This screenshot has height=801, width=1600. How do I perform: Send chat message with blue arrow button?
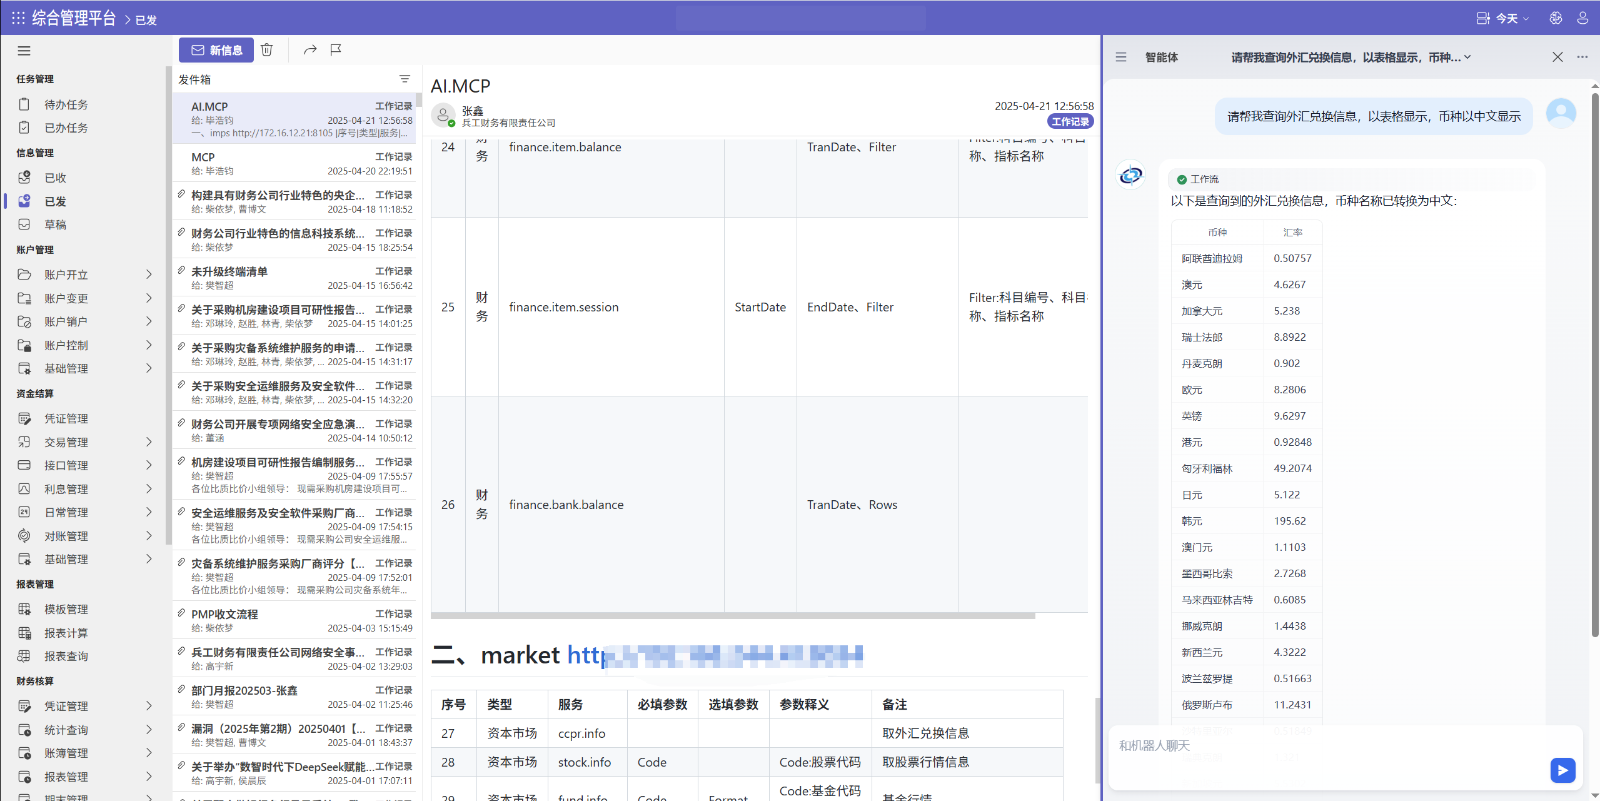click(x=1562, y=769)
